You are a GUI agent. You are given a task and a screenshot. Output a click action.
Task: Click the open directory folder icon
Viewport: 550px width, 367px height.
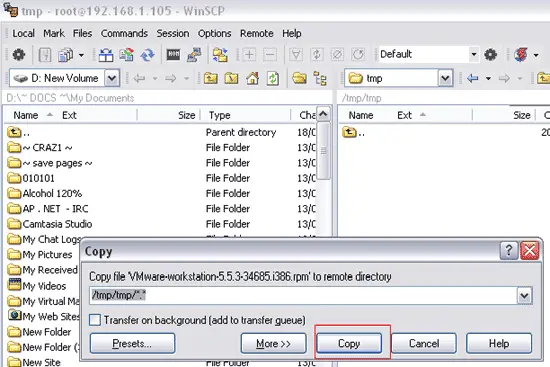(299, 78)
